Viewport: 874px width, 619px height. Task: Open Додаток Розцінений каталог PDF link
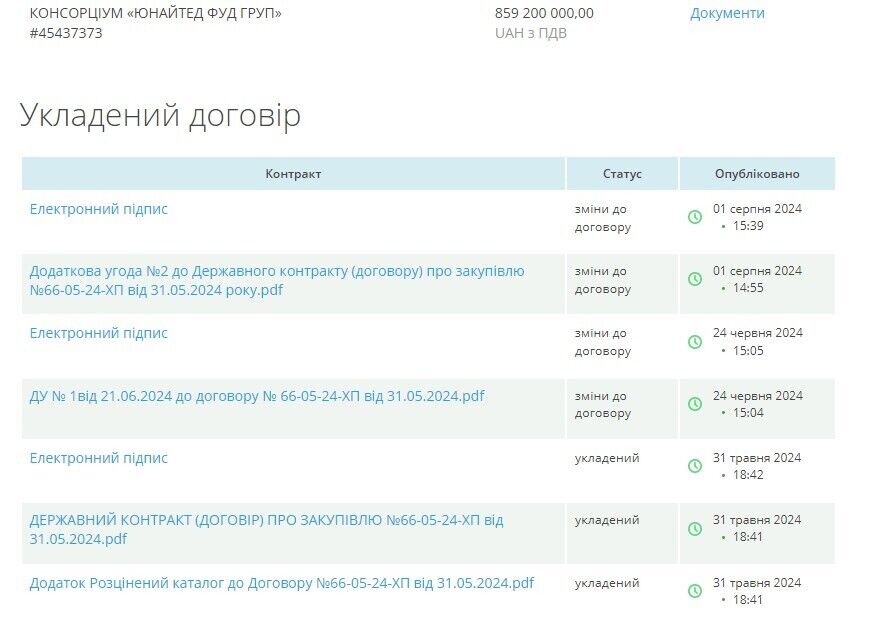point(282,583)
